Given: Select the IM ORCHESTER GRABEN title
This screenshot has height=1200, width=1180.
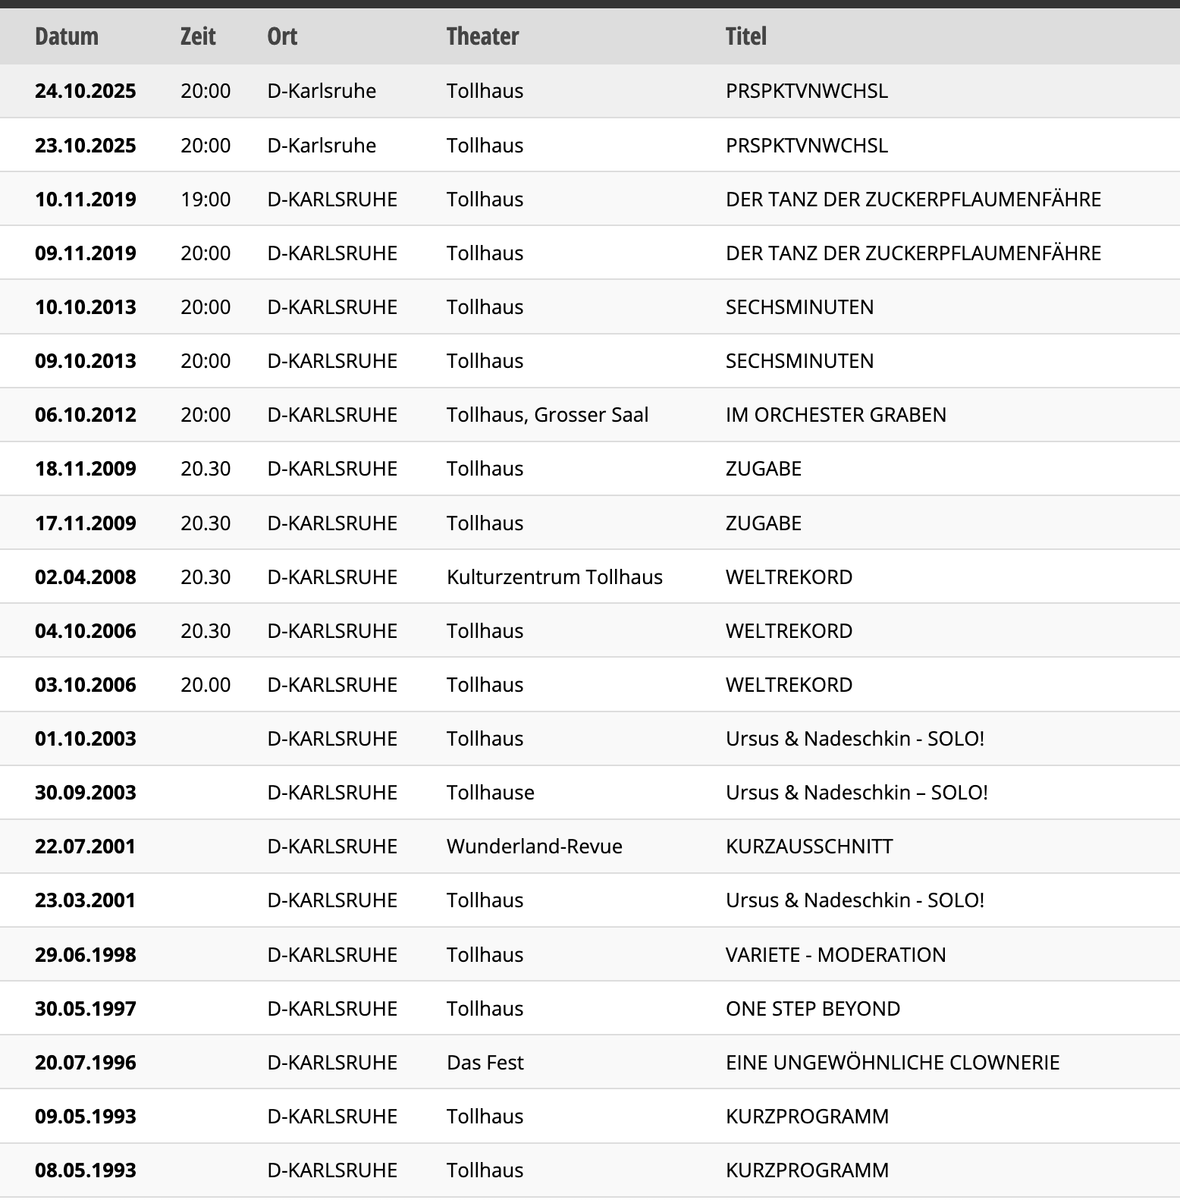Looking at the screenshot, I should [x=835, y=415].
